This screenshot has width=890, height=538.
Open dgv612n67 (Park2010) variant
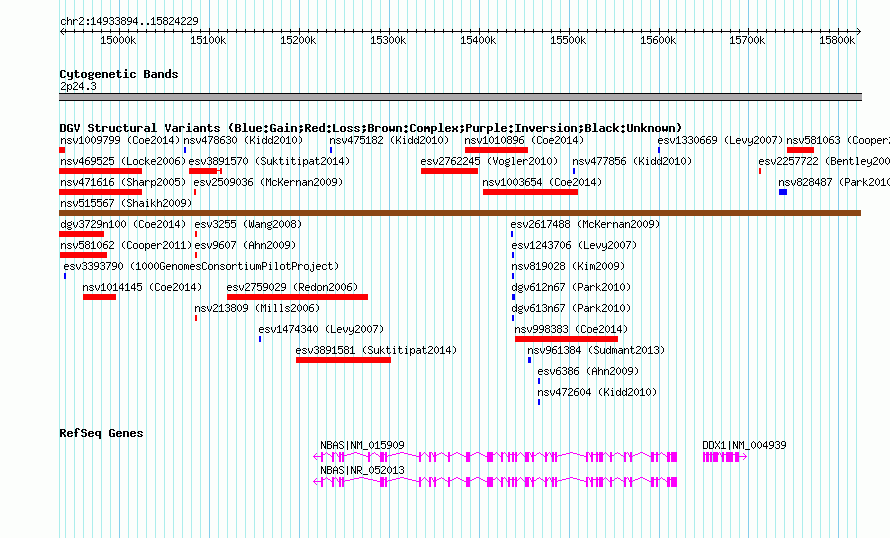(571, 287)
